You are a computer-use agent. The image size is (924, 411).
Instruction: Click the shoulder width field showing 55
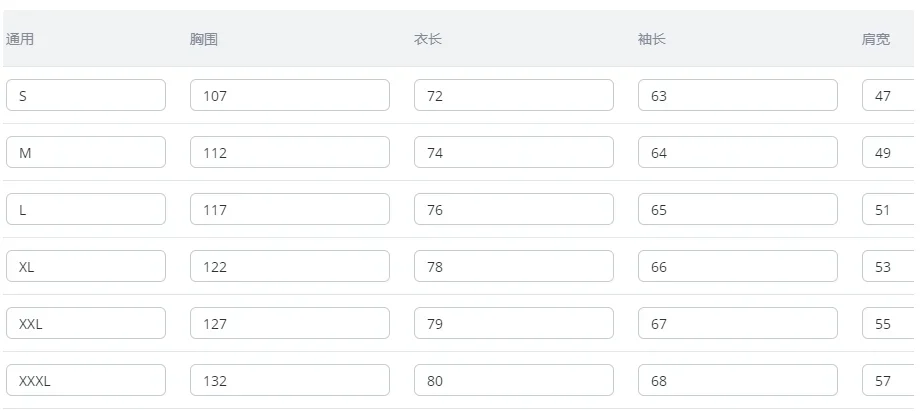[x=888, y=323]
